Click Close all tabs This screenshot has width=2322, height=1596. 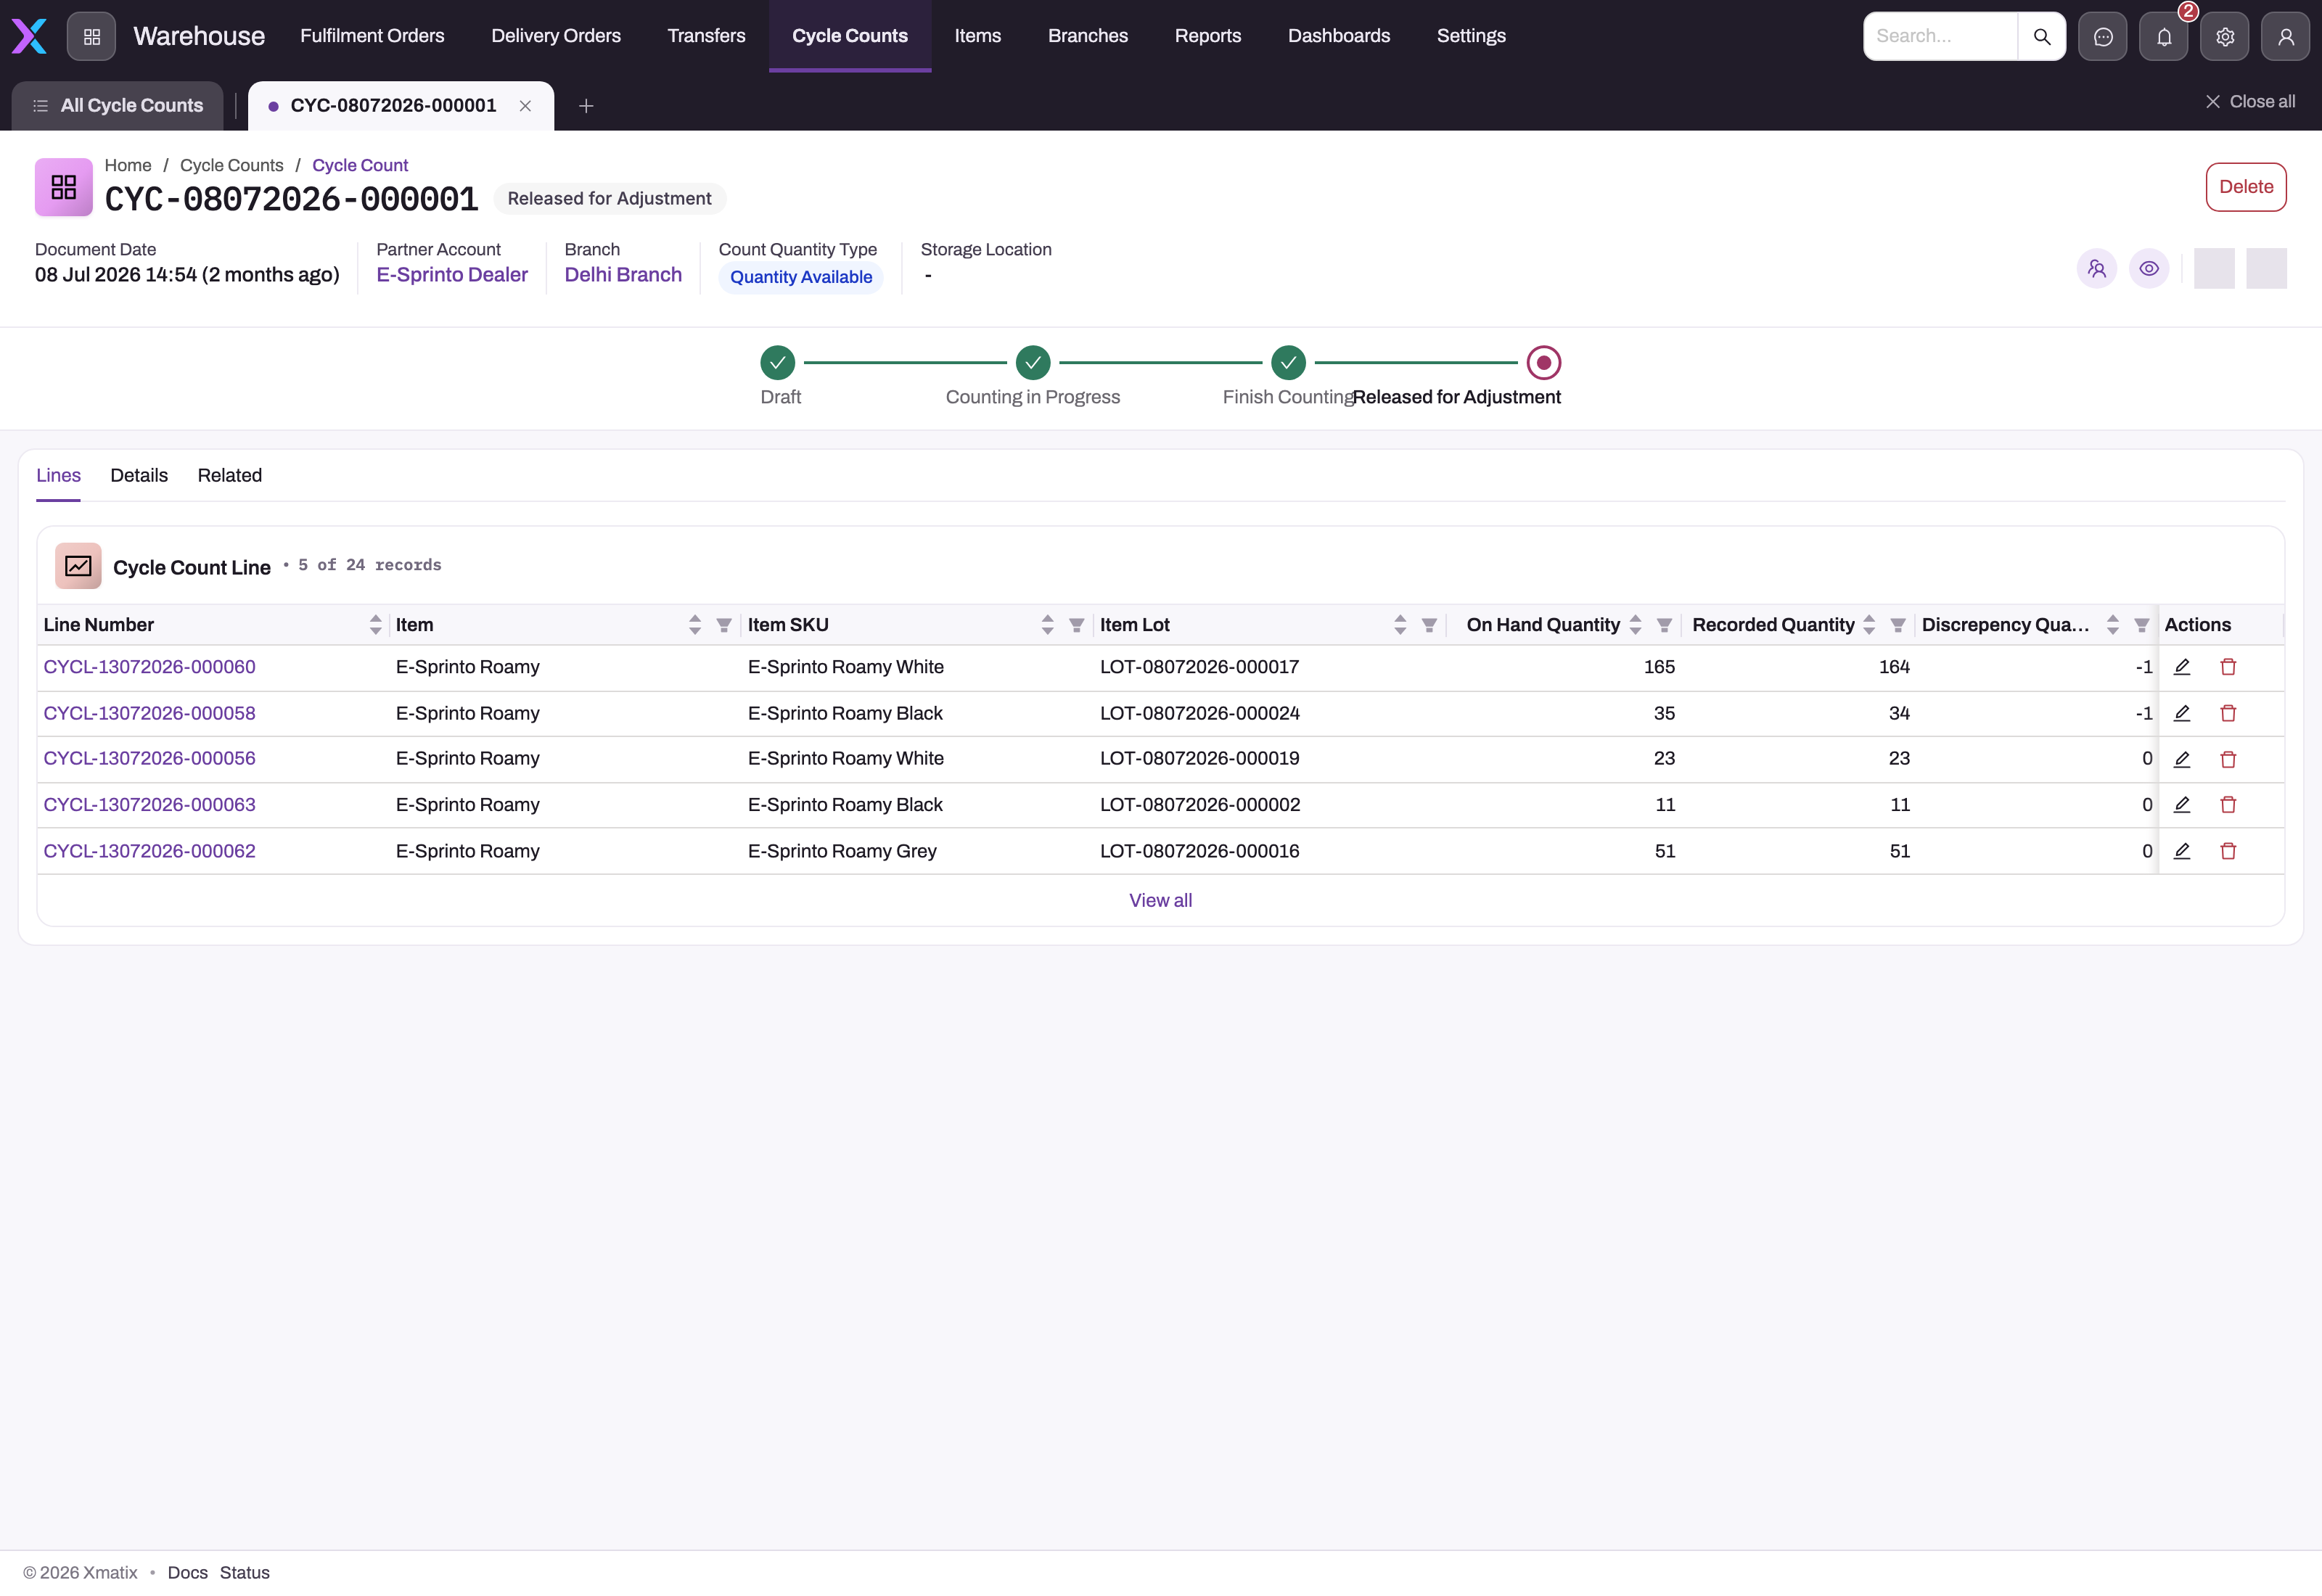click(x=2250, y=102)
